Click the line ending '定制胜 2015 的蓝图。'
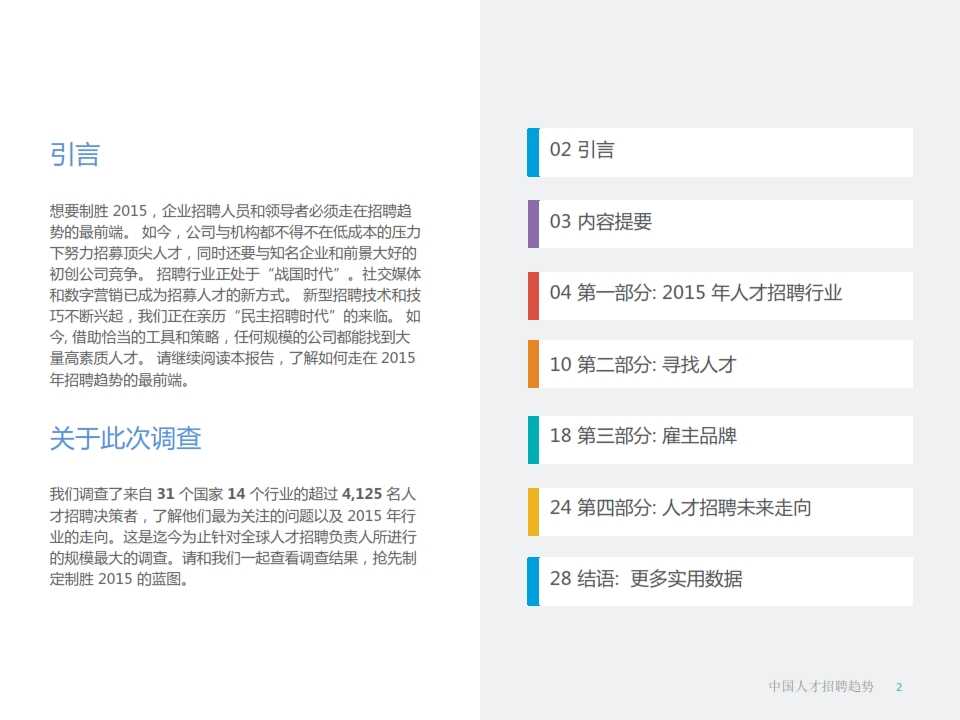Image resolution: width=960 pixels, height=720 pixels. coord(119,579)
